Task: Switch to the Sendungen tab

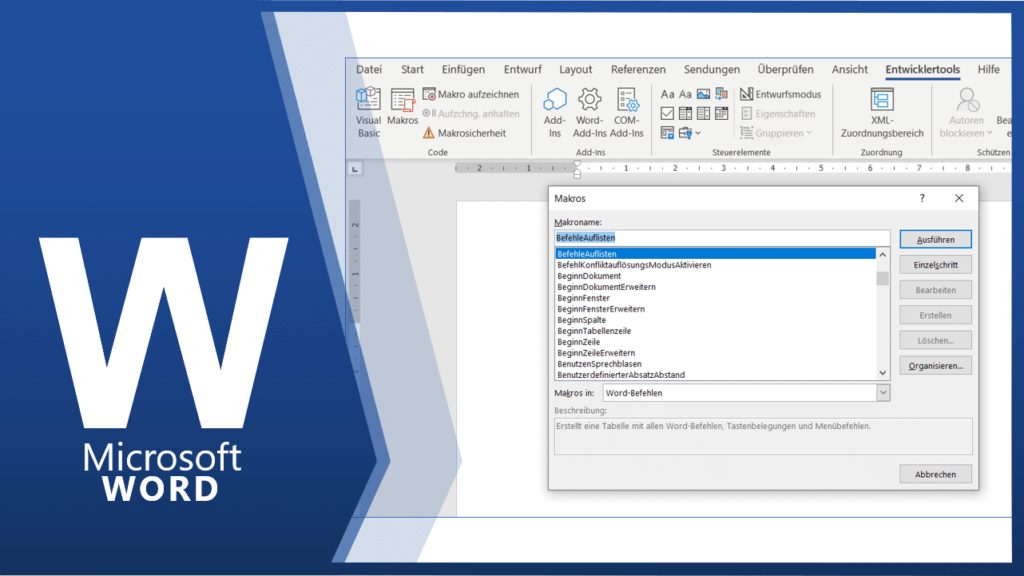Action: [x=712, y=69]
